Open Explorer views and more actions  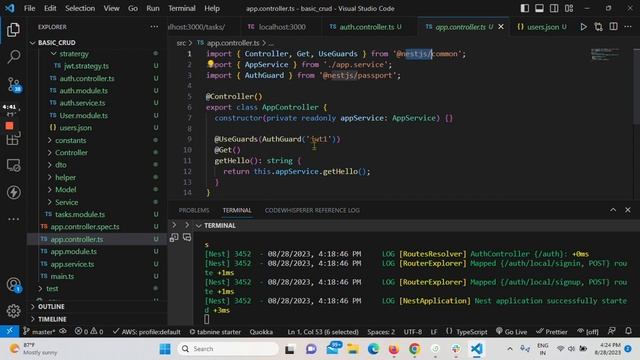(x=154, y=27)
